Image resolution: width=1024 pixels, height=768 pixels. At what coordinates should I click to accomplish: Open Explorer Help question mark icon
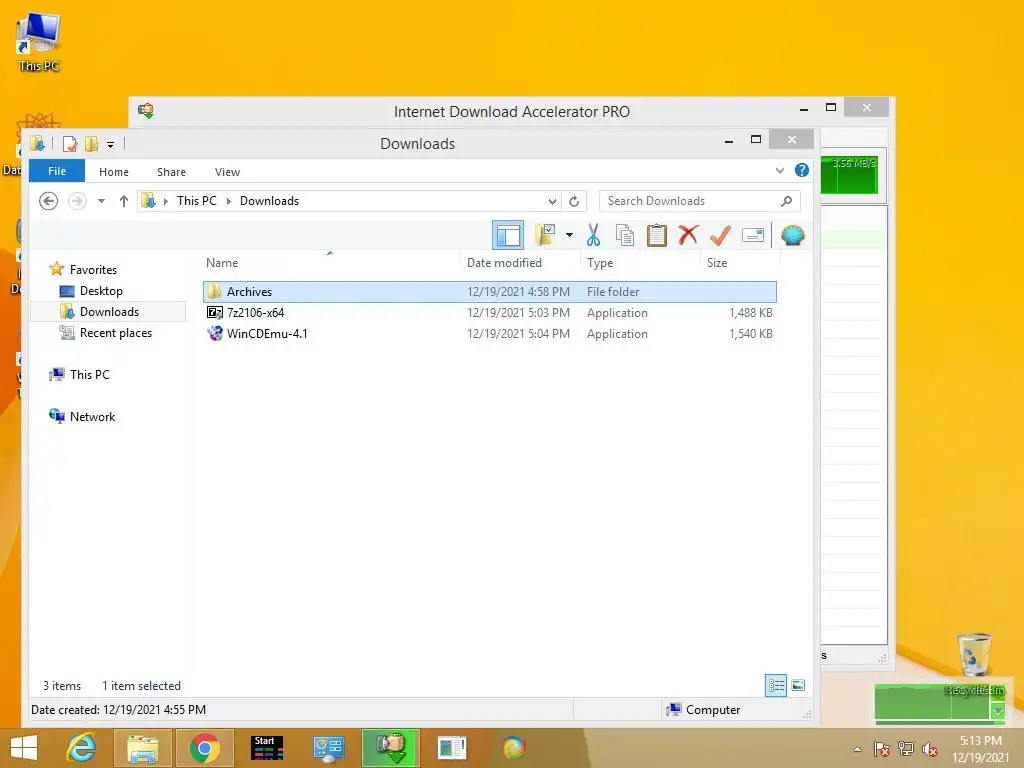click(802, 170)
